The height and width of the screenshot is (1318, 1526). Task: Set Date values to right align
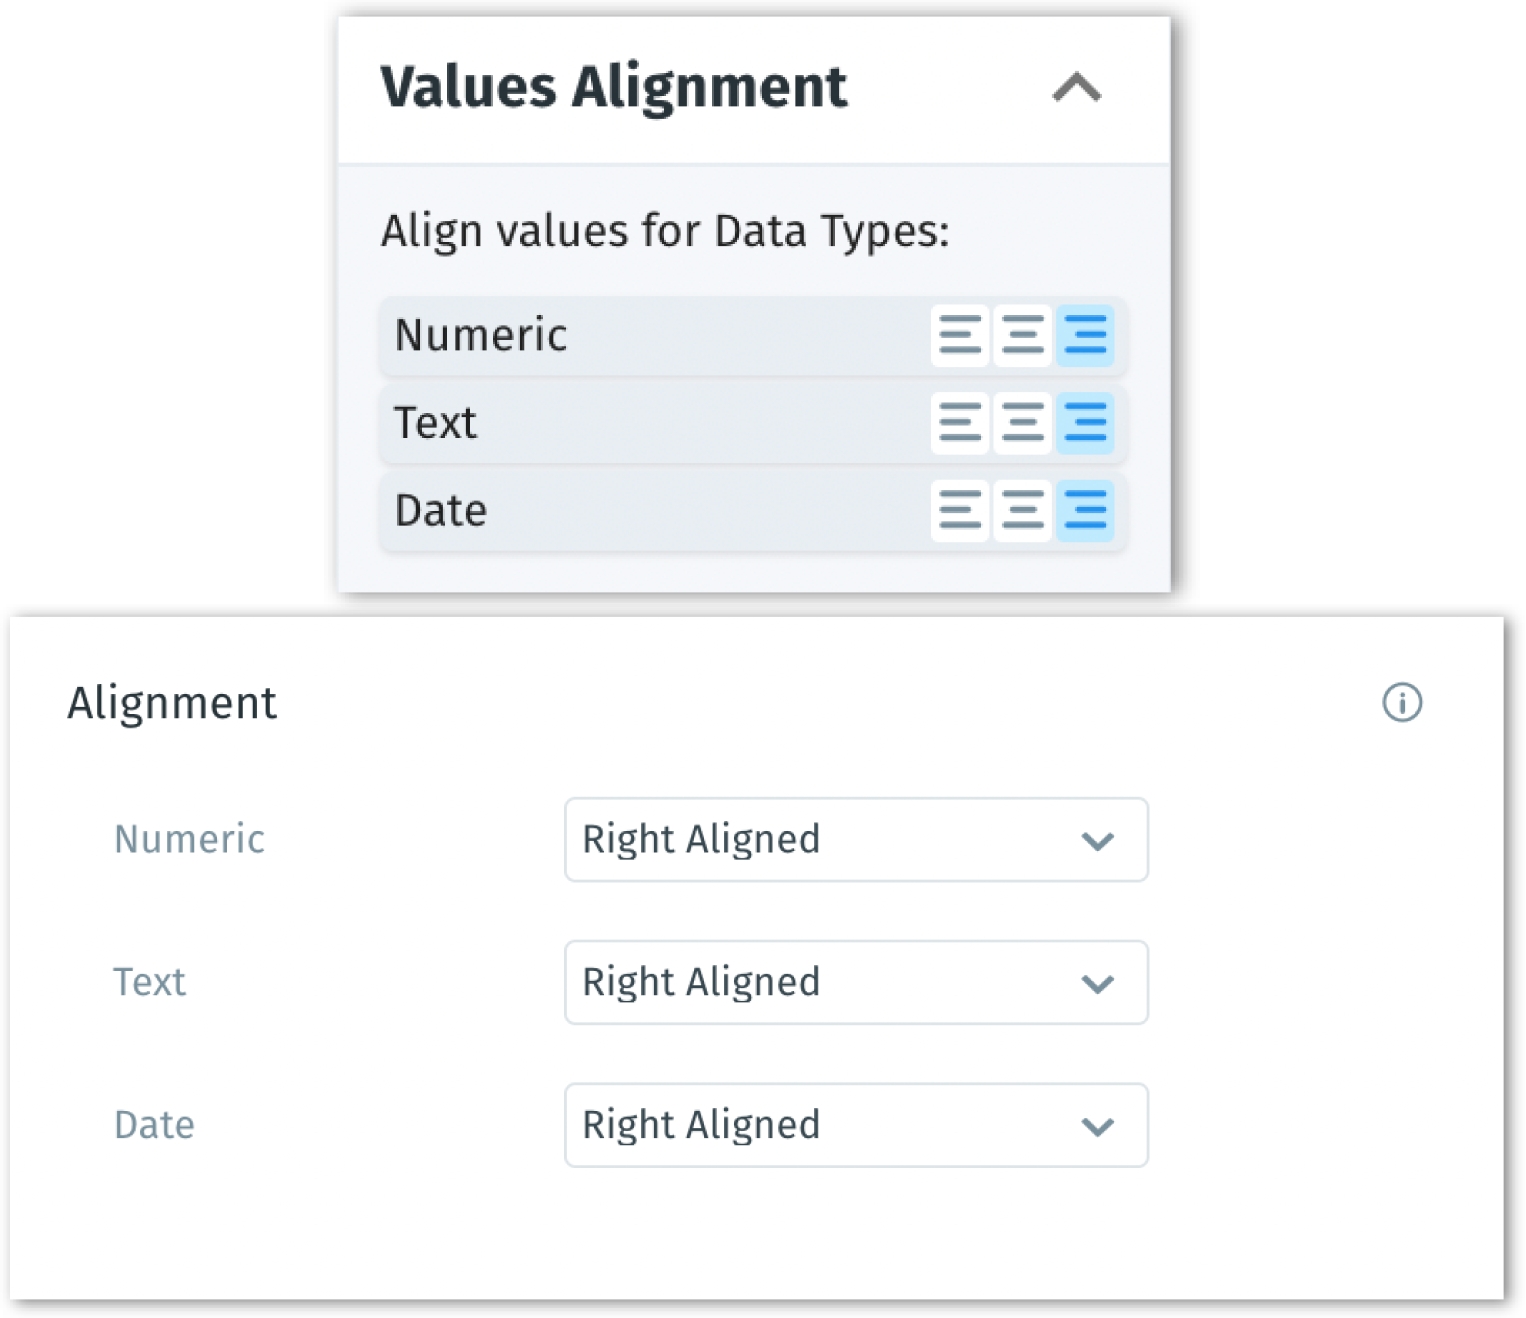point(1085,511)
